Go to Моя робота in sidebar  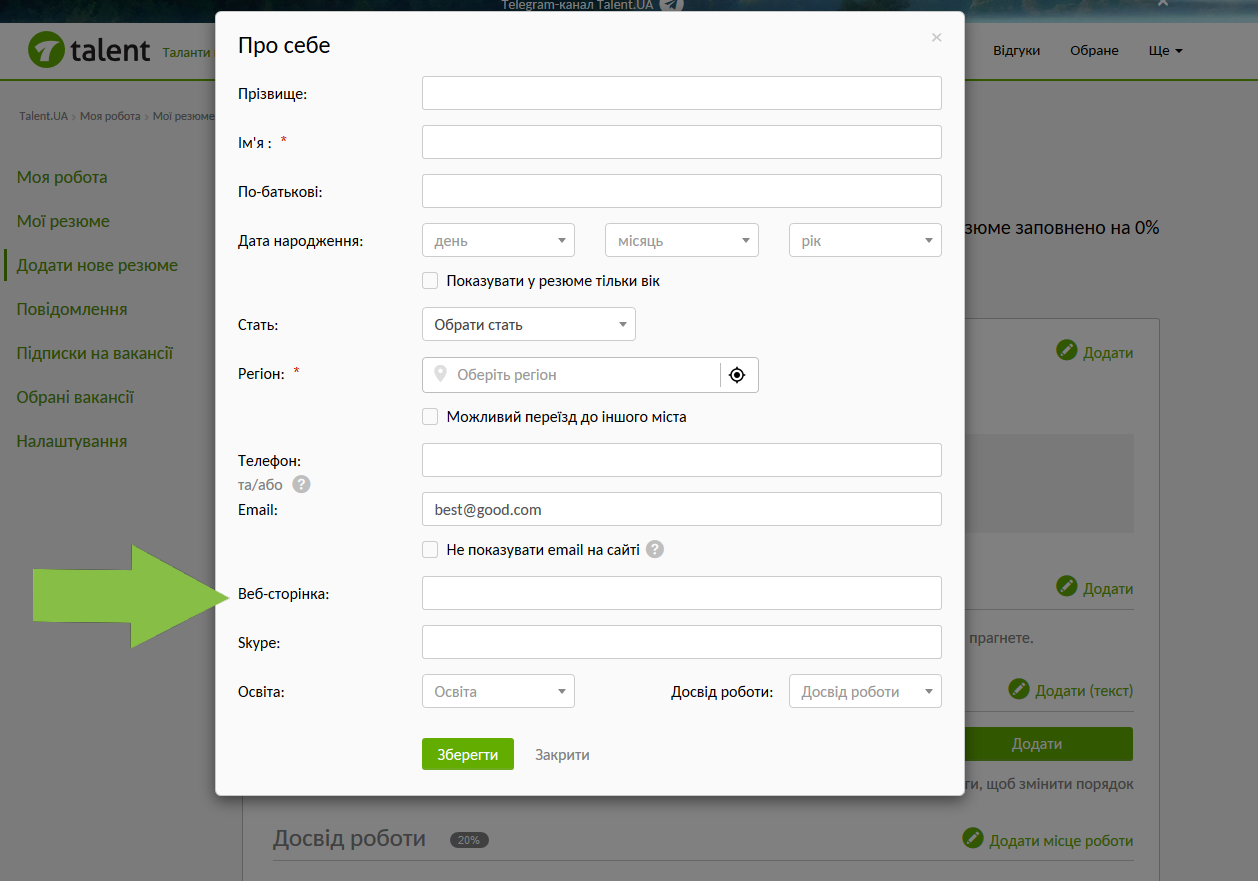62,177
